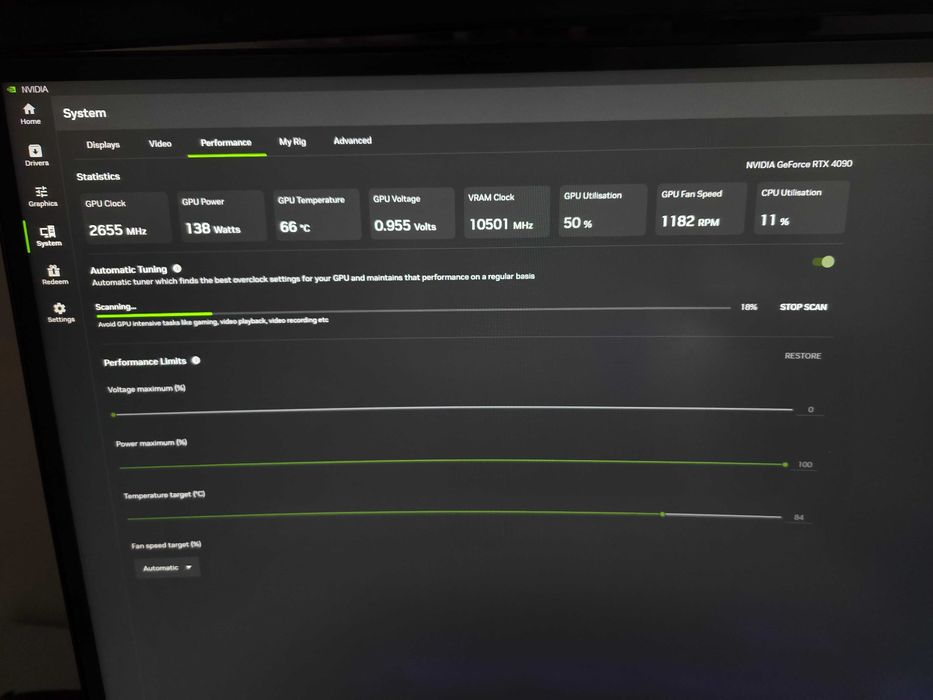
Task: Show info tooltip for Automatic Tuning
Action: (177, 268)
